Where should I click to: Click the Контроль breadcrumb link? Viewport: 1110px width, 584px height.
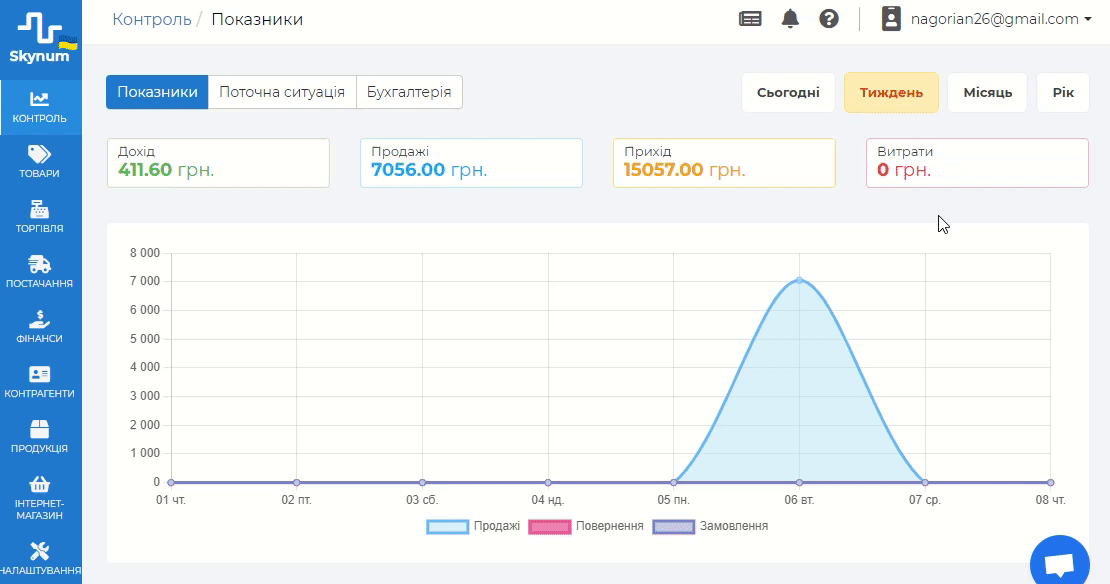click(152, 19)
